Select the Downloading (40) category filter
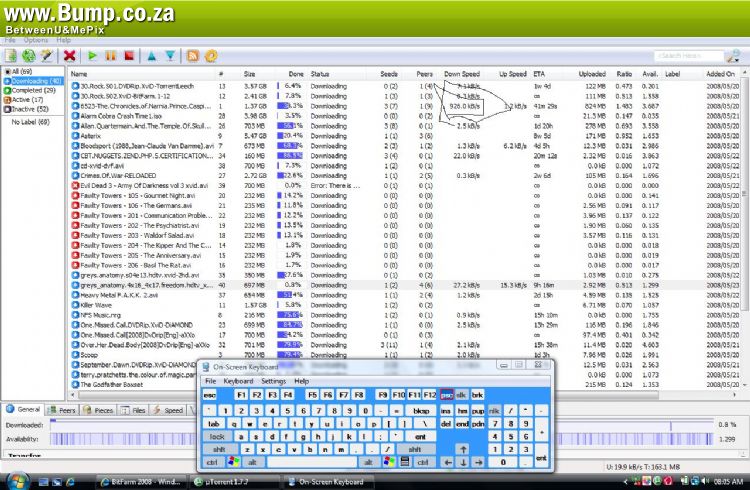 (x=36, y=81)
